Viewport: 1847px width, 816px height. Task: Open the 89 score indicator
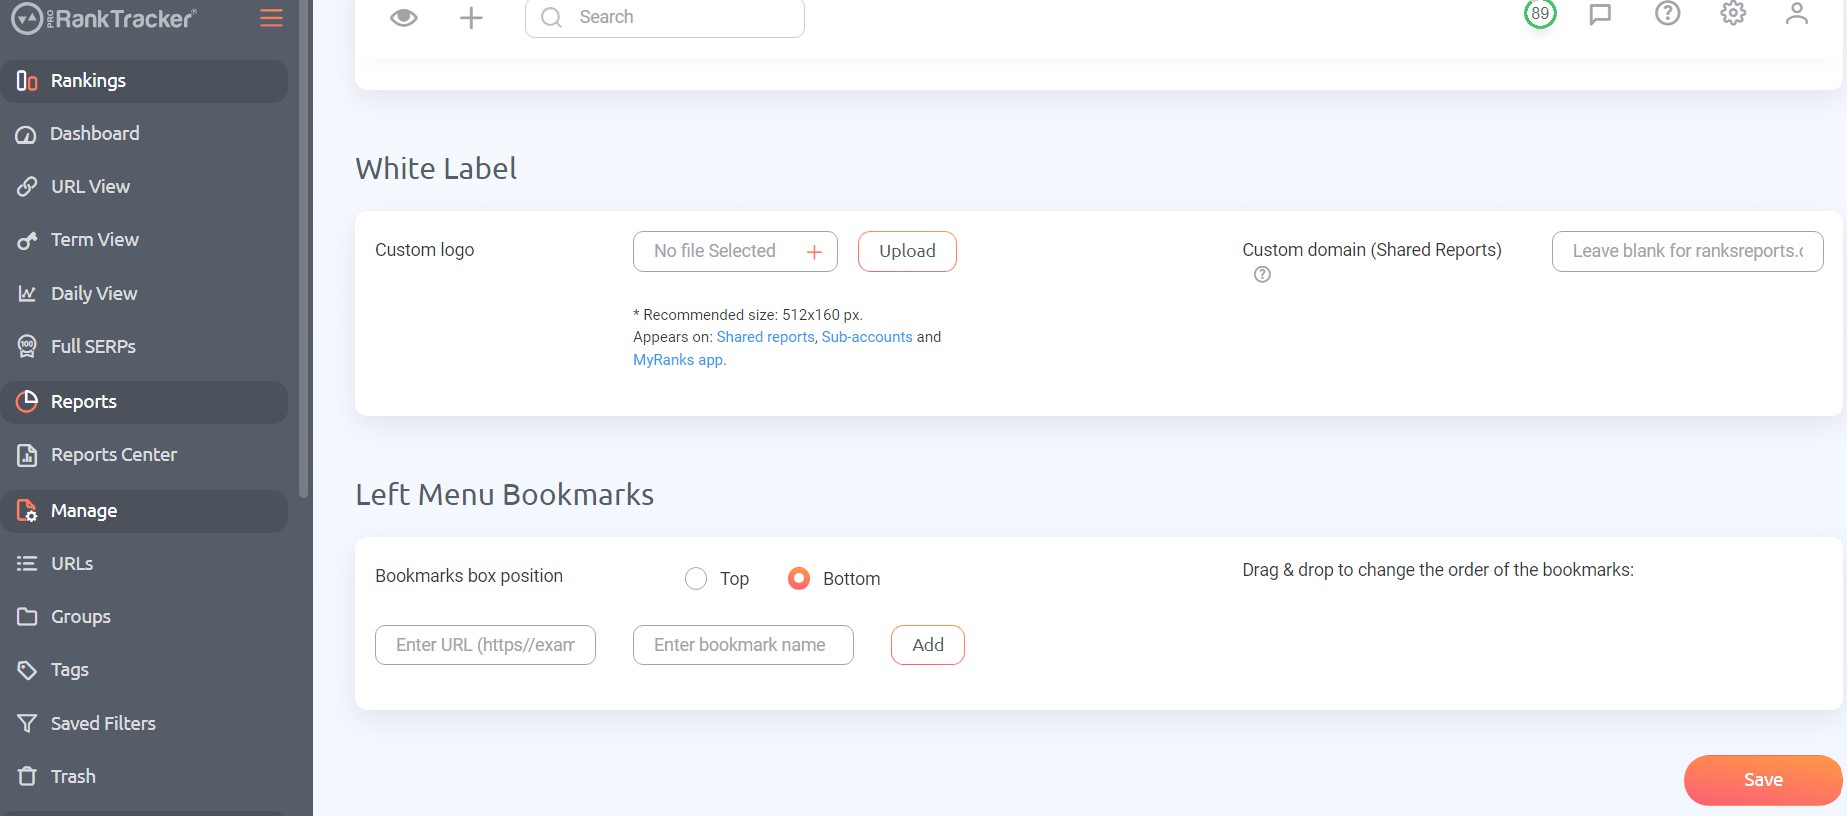(1540, 13)
